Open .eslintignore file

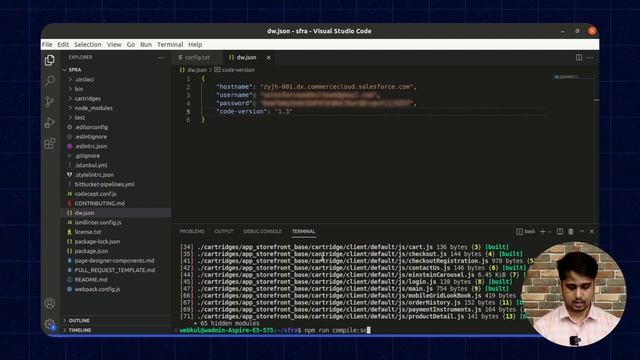116,136
